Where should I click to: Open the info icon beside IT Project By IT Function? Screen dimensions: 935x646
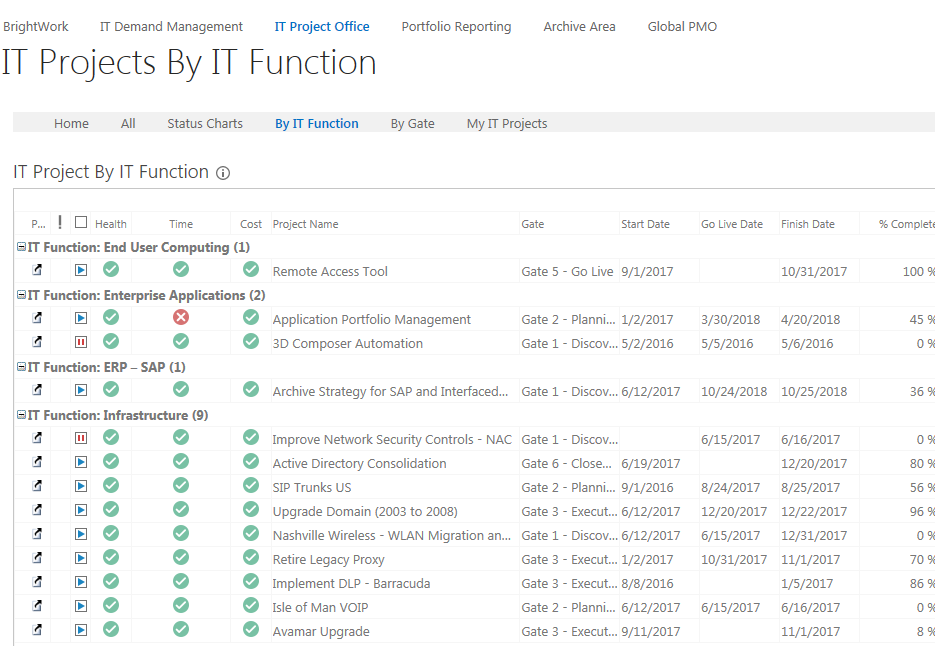point(223,173)
